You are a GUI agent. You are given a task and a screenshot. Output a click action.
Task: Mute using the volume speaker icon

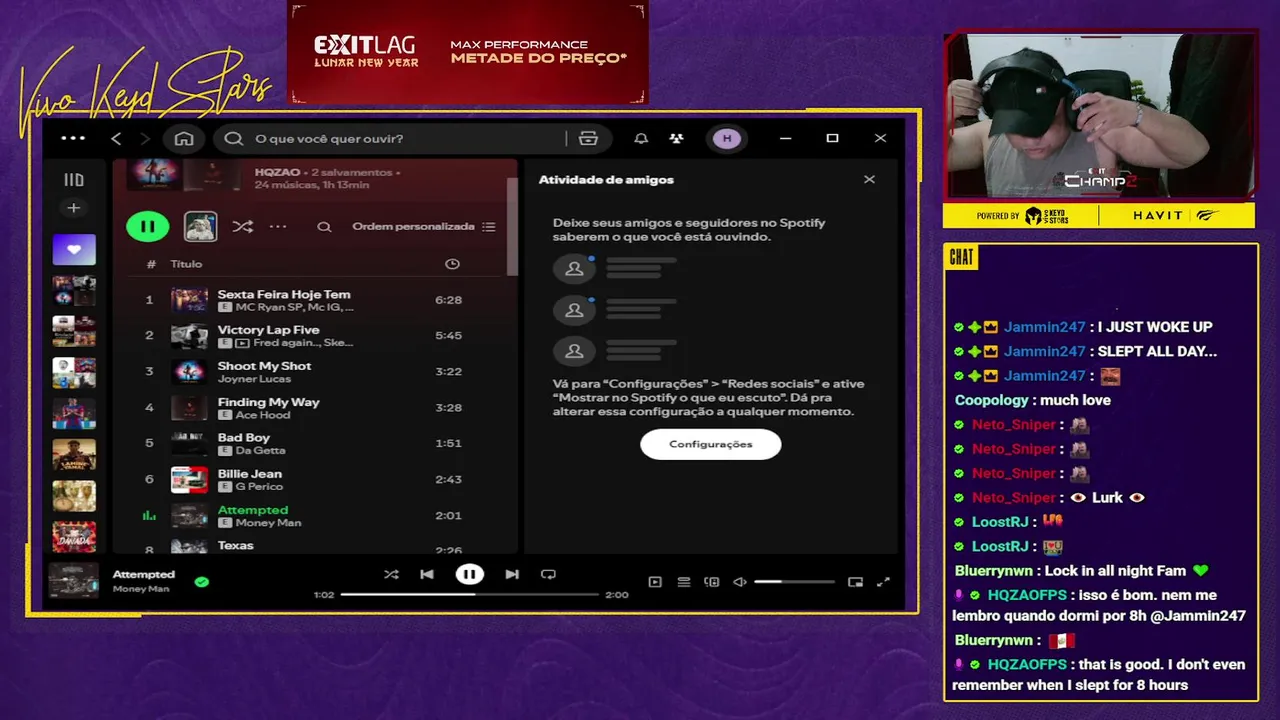(x=740, y=582)
